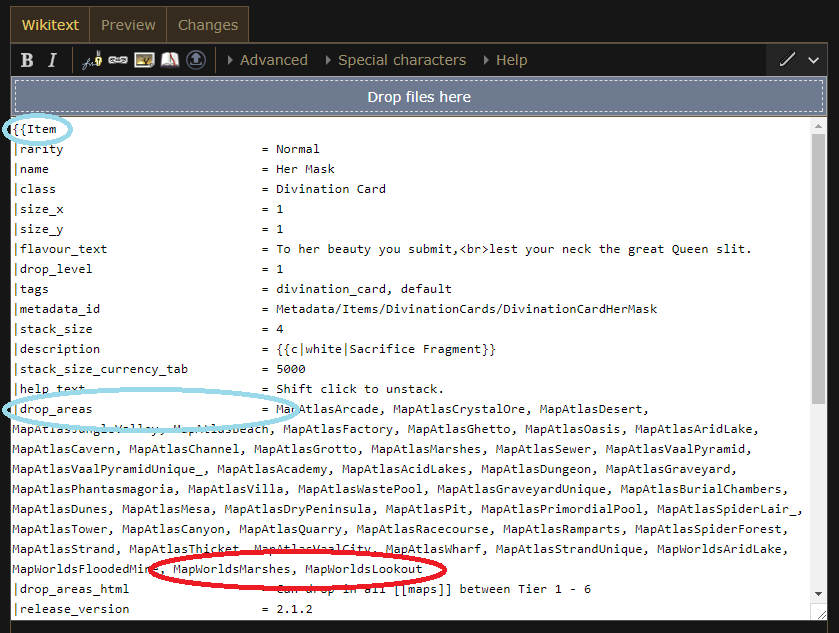Click on the 'tags' parameter name
839x633 pixels.
pos(34,289)
